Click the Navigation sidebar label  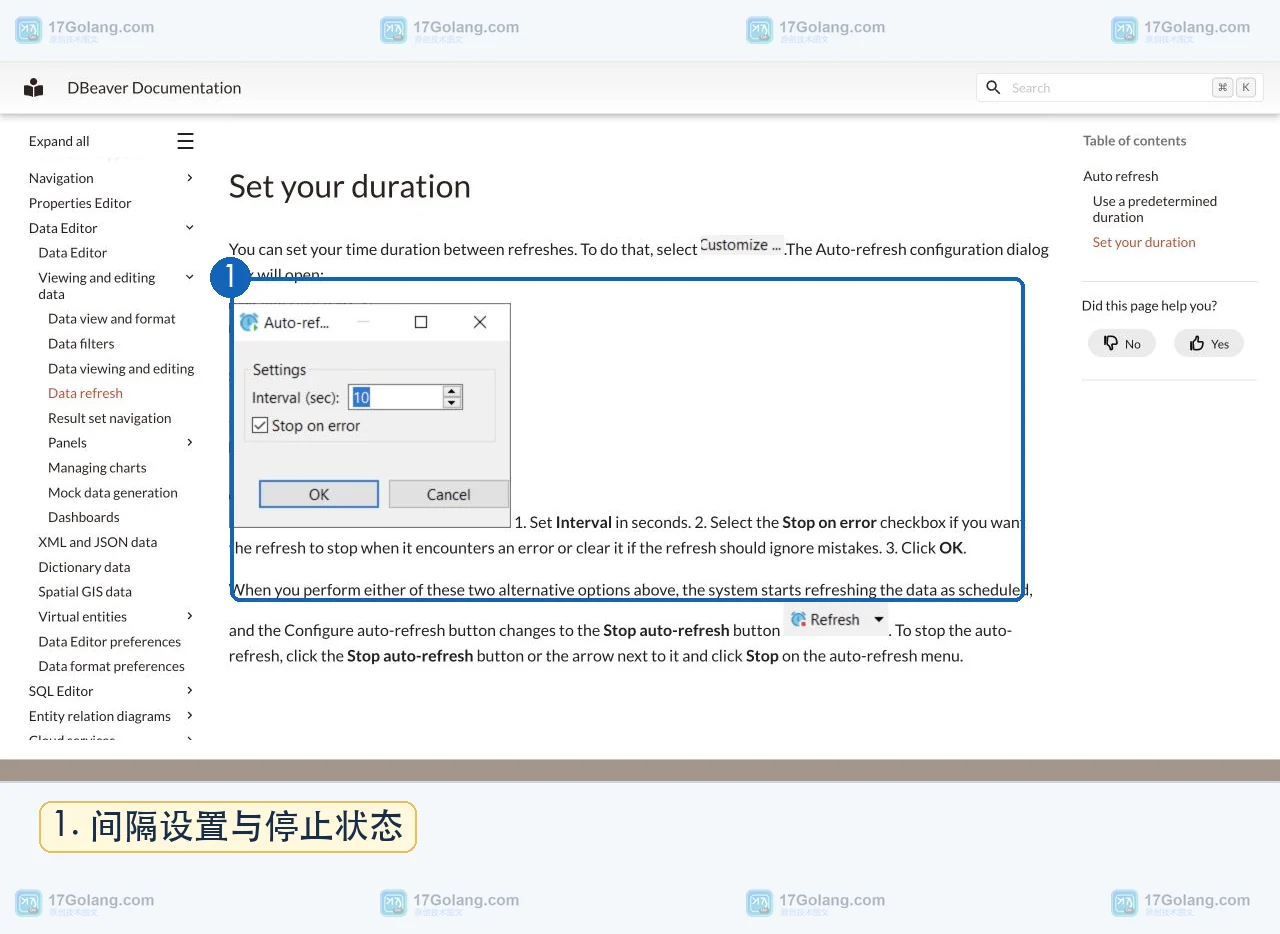(61, 178)
